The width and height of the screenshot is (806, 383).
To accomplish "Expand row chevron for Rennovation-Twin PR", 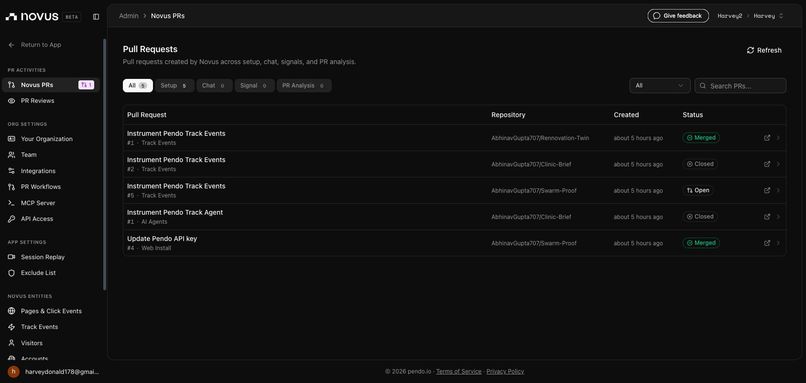I will [778, 138].
